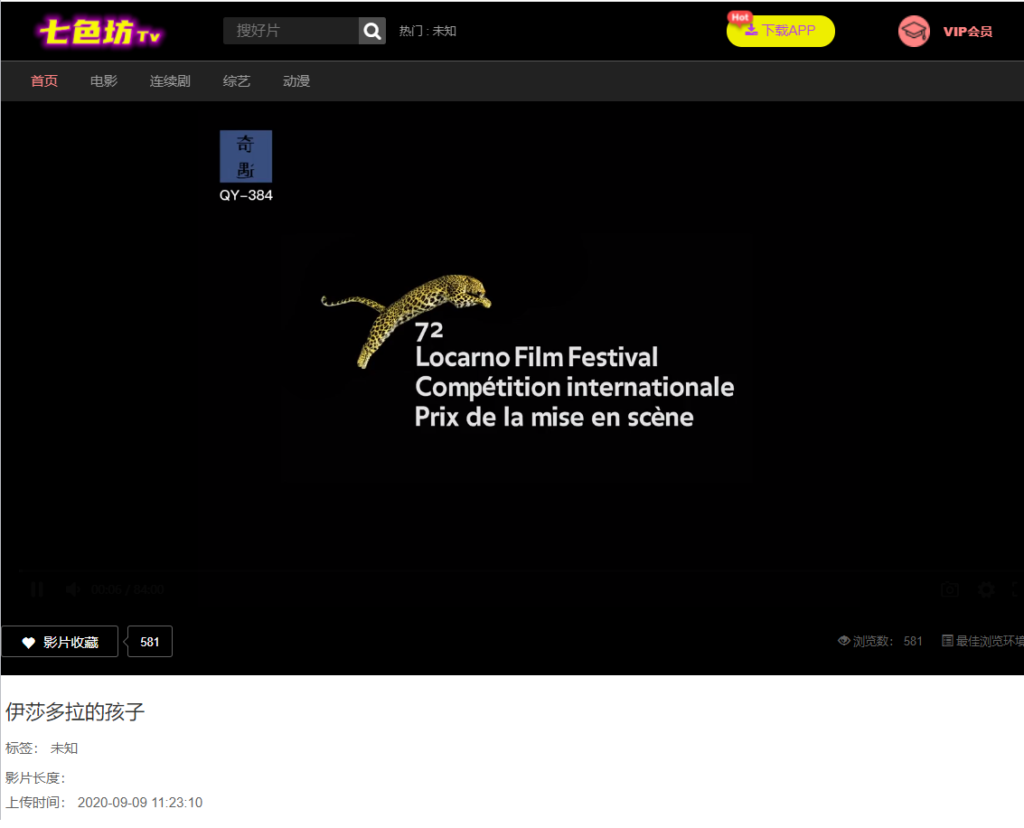Open the hot search term 未知
Viewport: 1024px width, 828px height.
(x=444, y=31)
